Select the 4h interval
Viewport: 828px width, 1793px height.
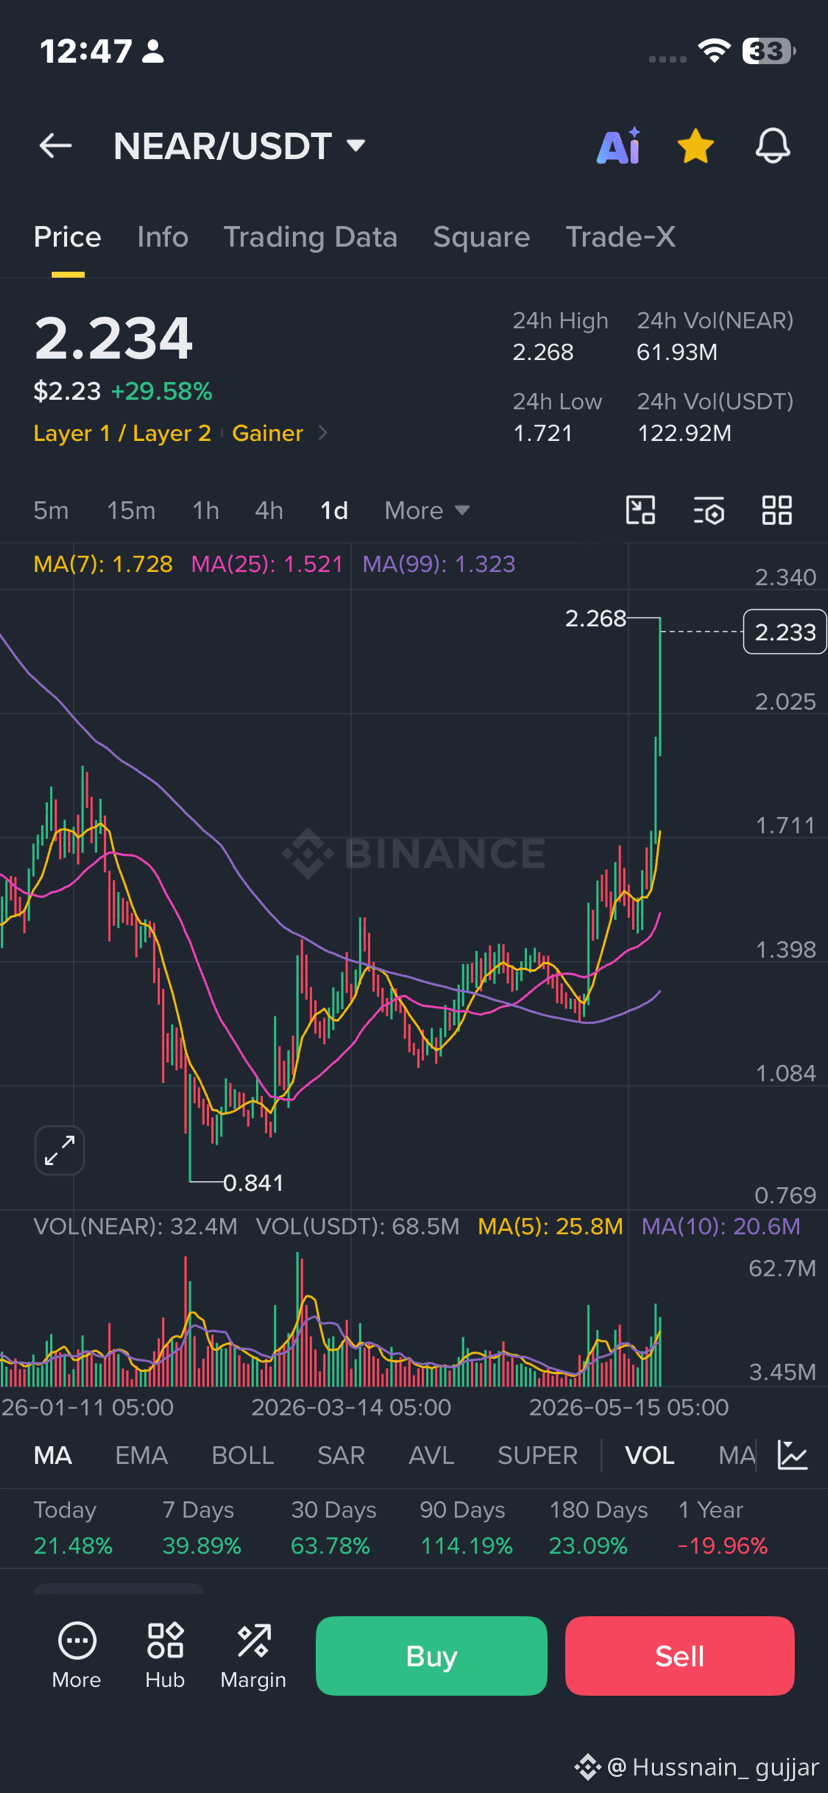click(269, 511)
